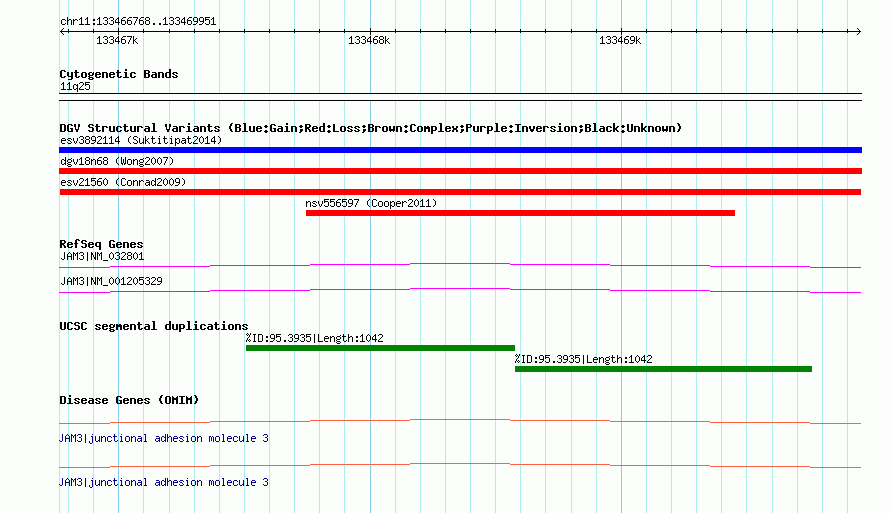Click the 133468k ruler tick label
The image size is (890, 513).
coord(369,40)
